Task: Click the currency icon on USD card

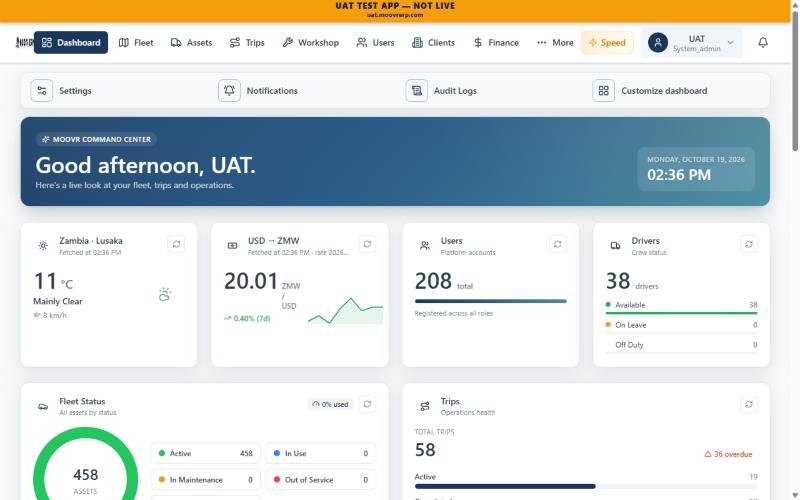Action: tap(232, 246)
